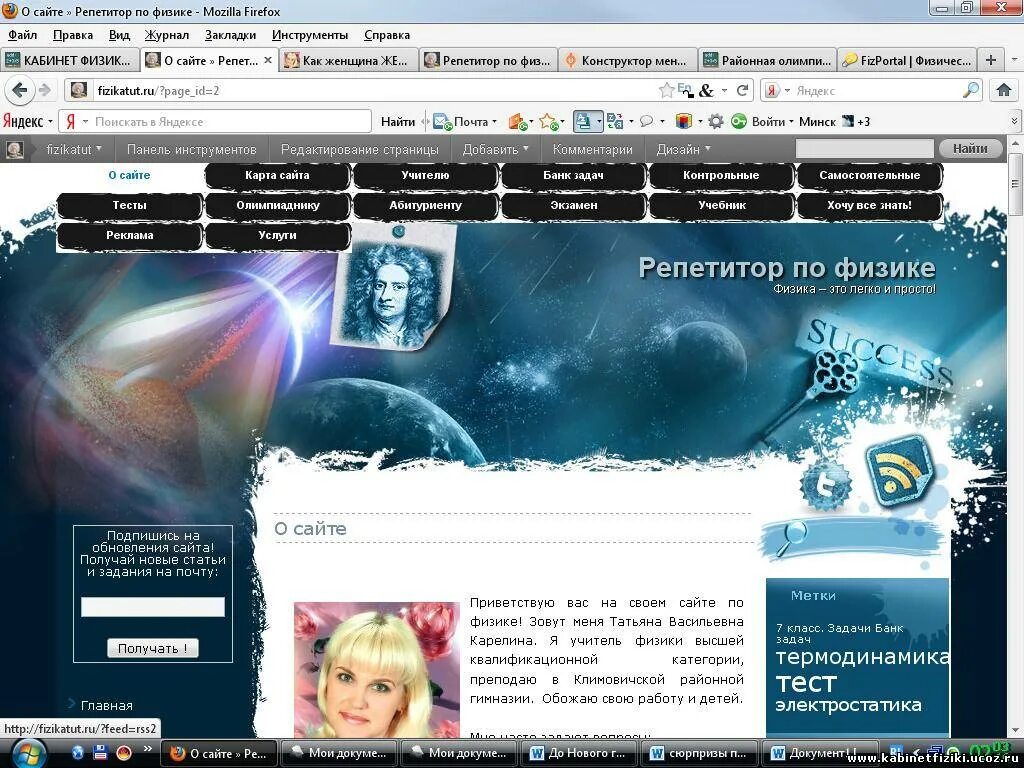1024x768 pixels.
Task: Open the RSS feed icon on the site
Action: (899, 472)
